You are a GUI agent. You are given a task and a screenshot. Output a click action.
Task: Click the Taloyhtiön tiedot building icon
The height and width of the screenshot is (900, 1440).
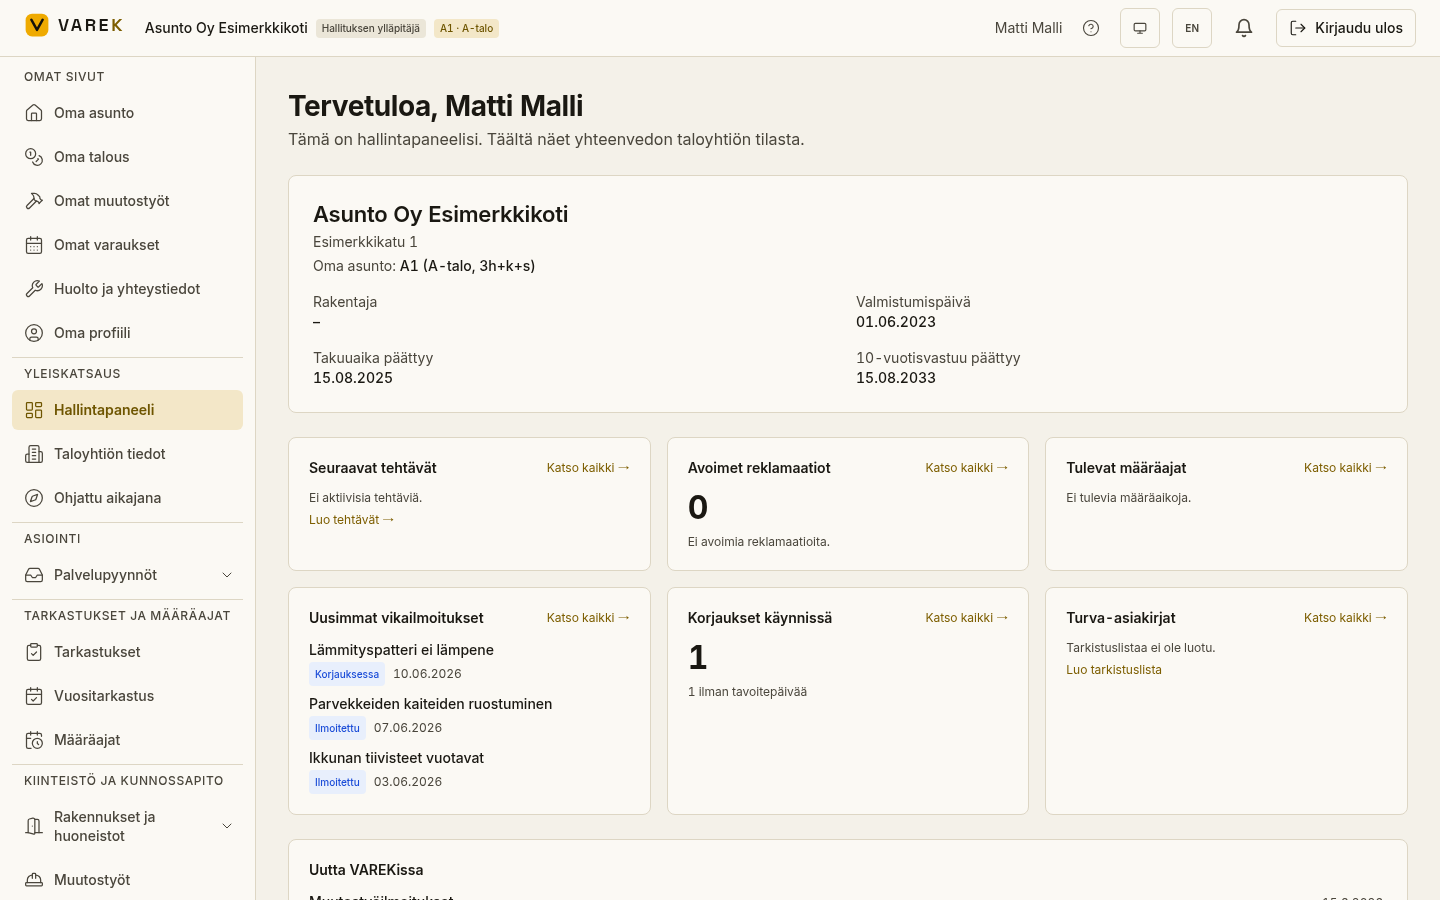click(34, 454)
